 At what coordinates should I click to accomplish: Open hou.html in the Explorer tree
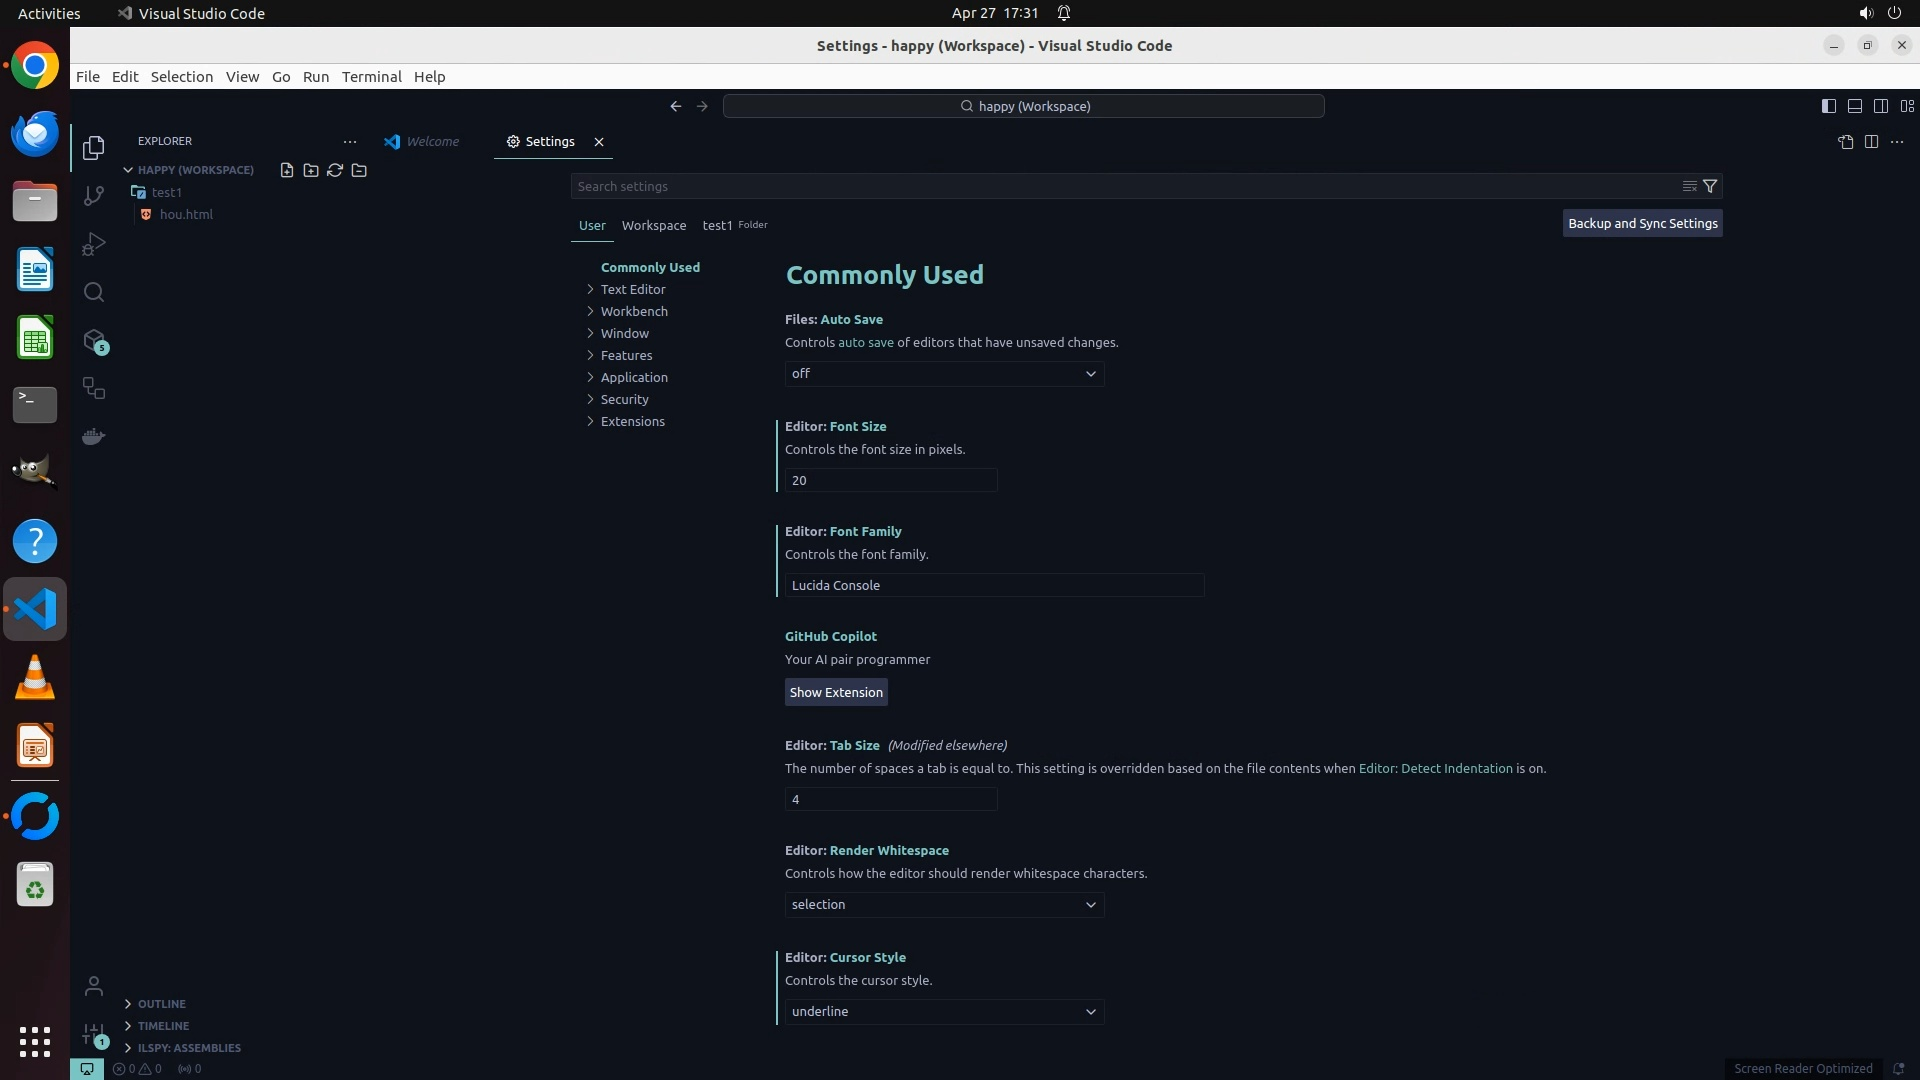coord(186,214)
